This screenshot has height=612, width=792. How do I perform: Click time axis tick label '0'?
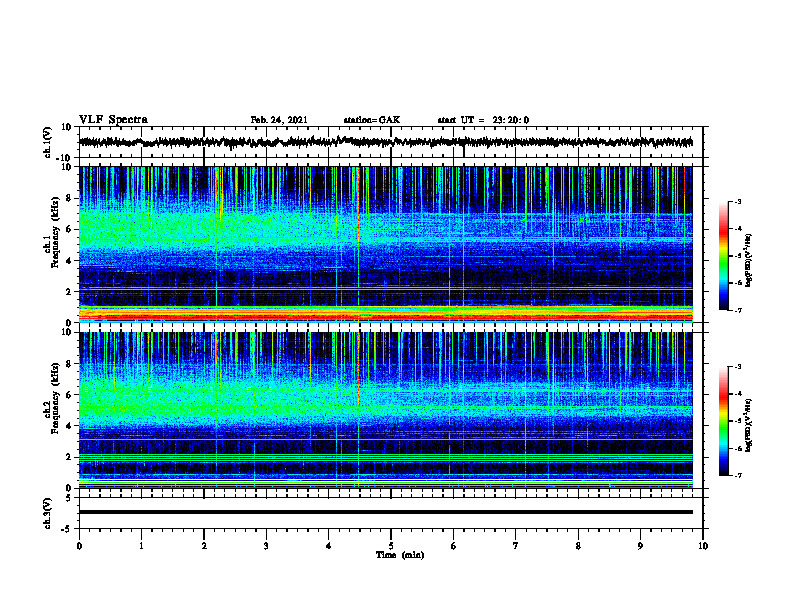point(79,546)
